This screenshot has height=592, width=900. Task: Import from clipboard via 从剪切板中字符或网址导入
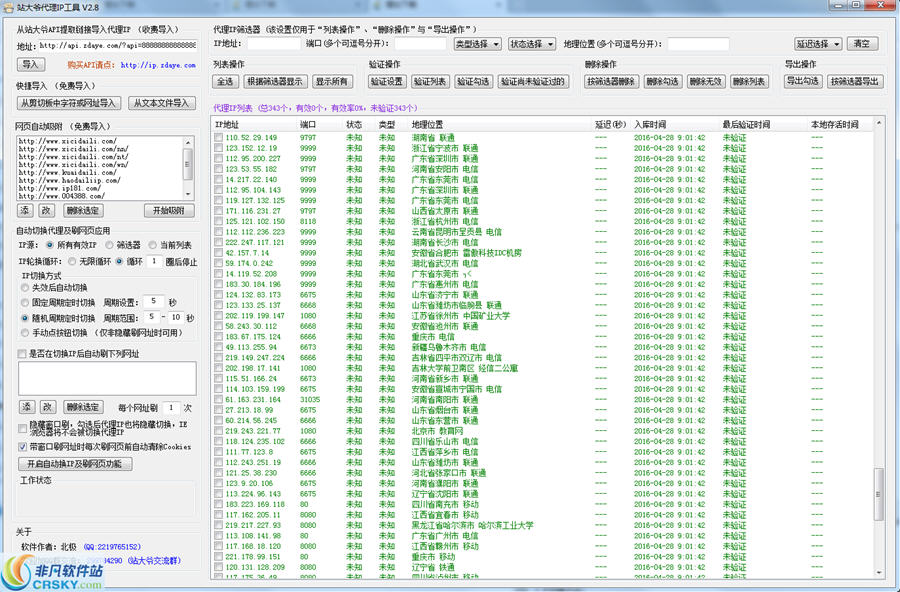[68, 103]
